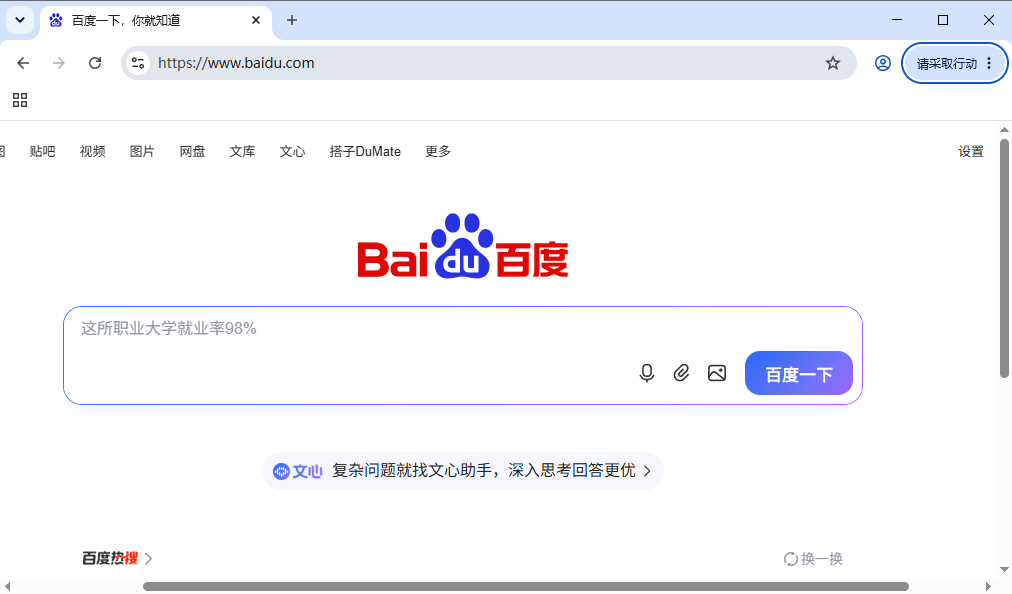Click the scroll down arrow
This screenshot has width=1012, height=594.
tap(1004, 569)
